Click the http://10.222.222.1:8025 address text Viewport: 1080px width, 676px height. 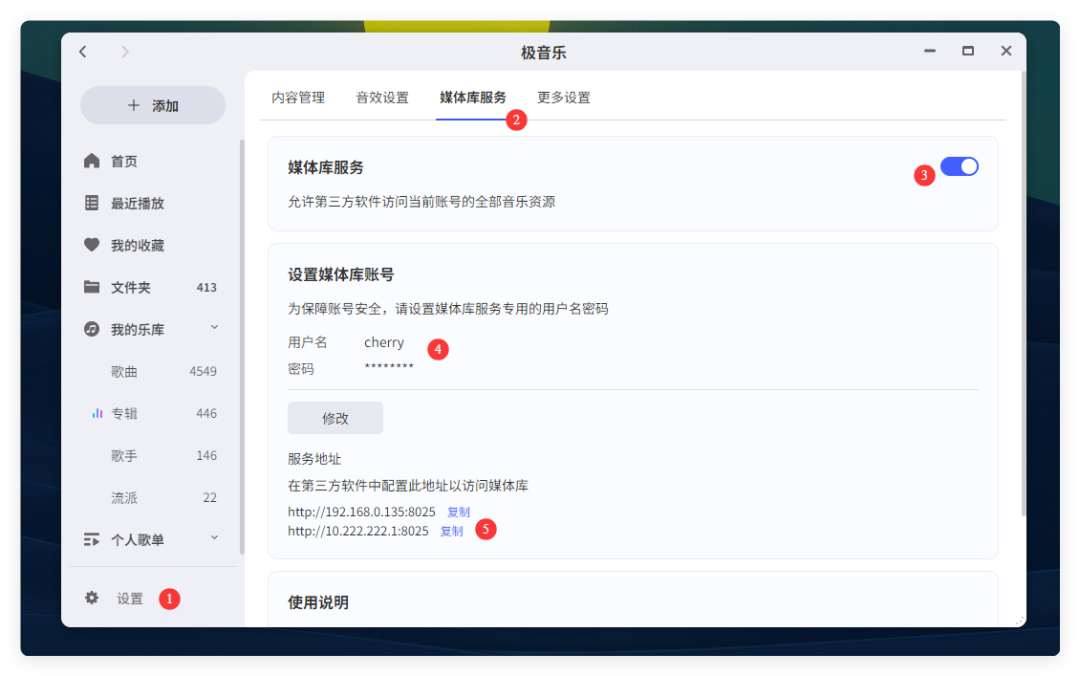point(358,531)
